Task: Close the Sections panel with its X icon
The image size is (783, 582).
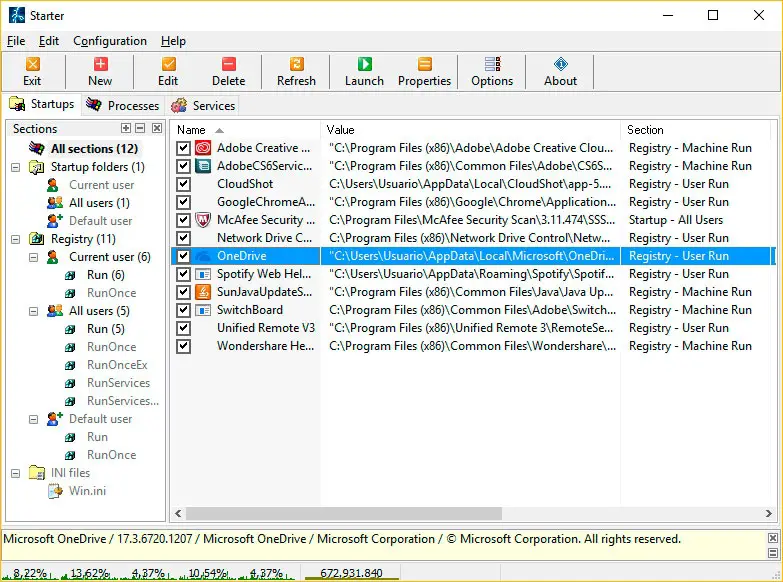Action: tap(157, 128)
